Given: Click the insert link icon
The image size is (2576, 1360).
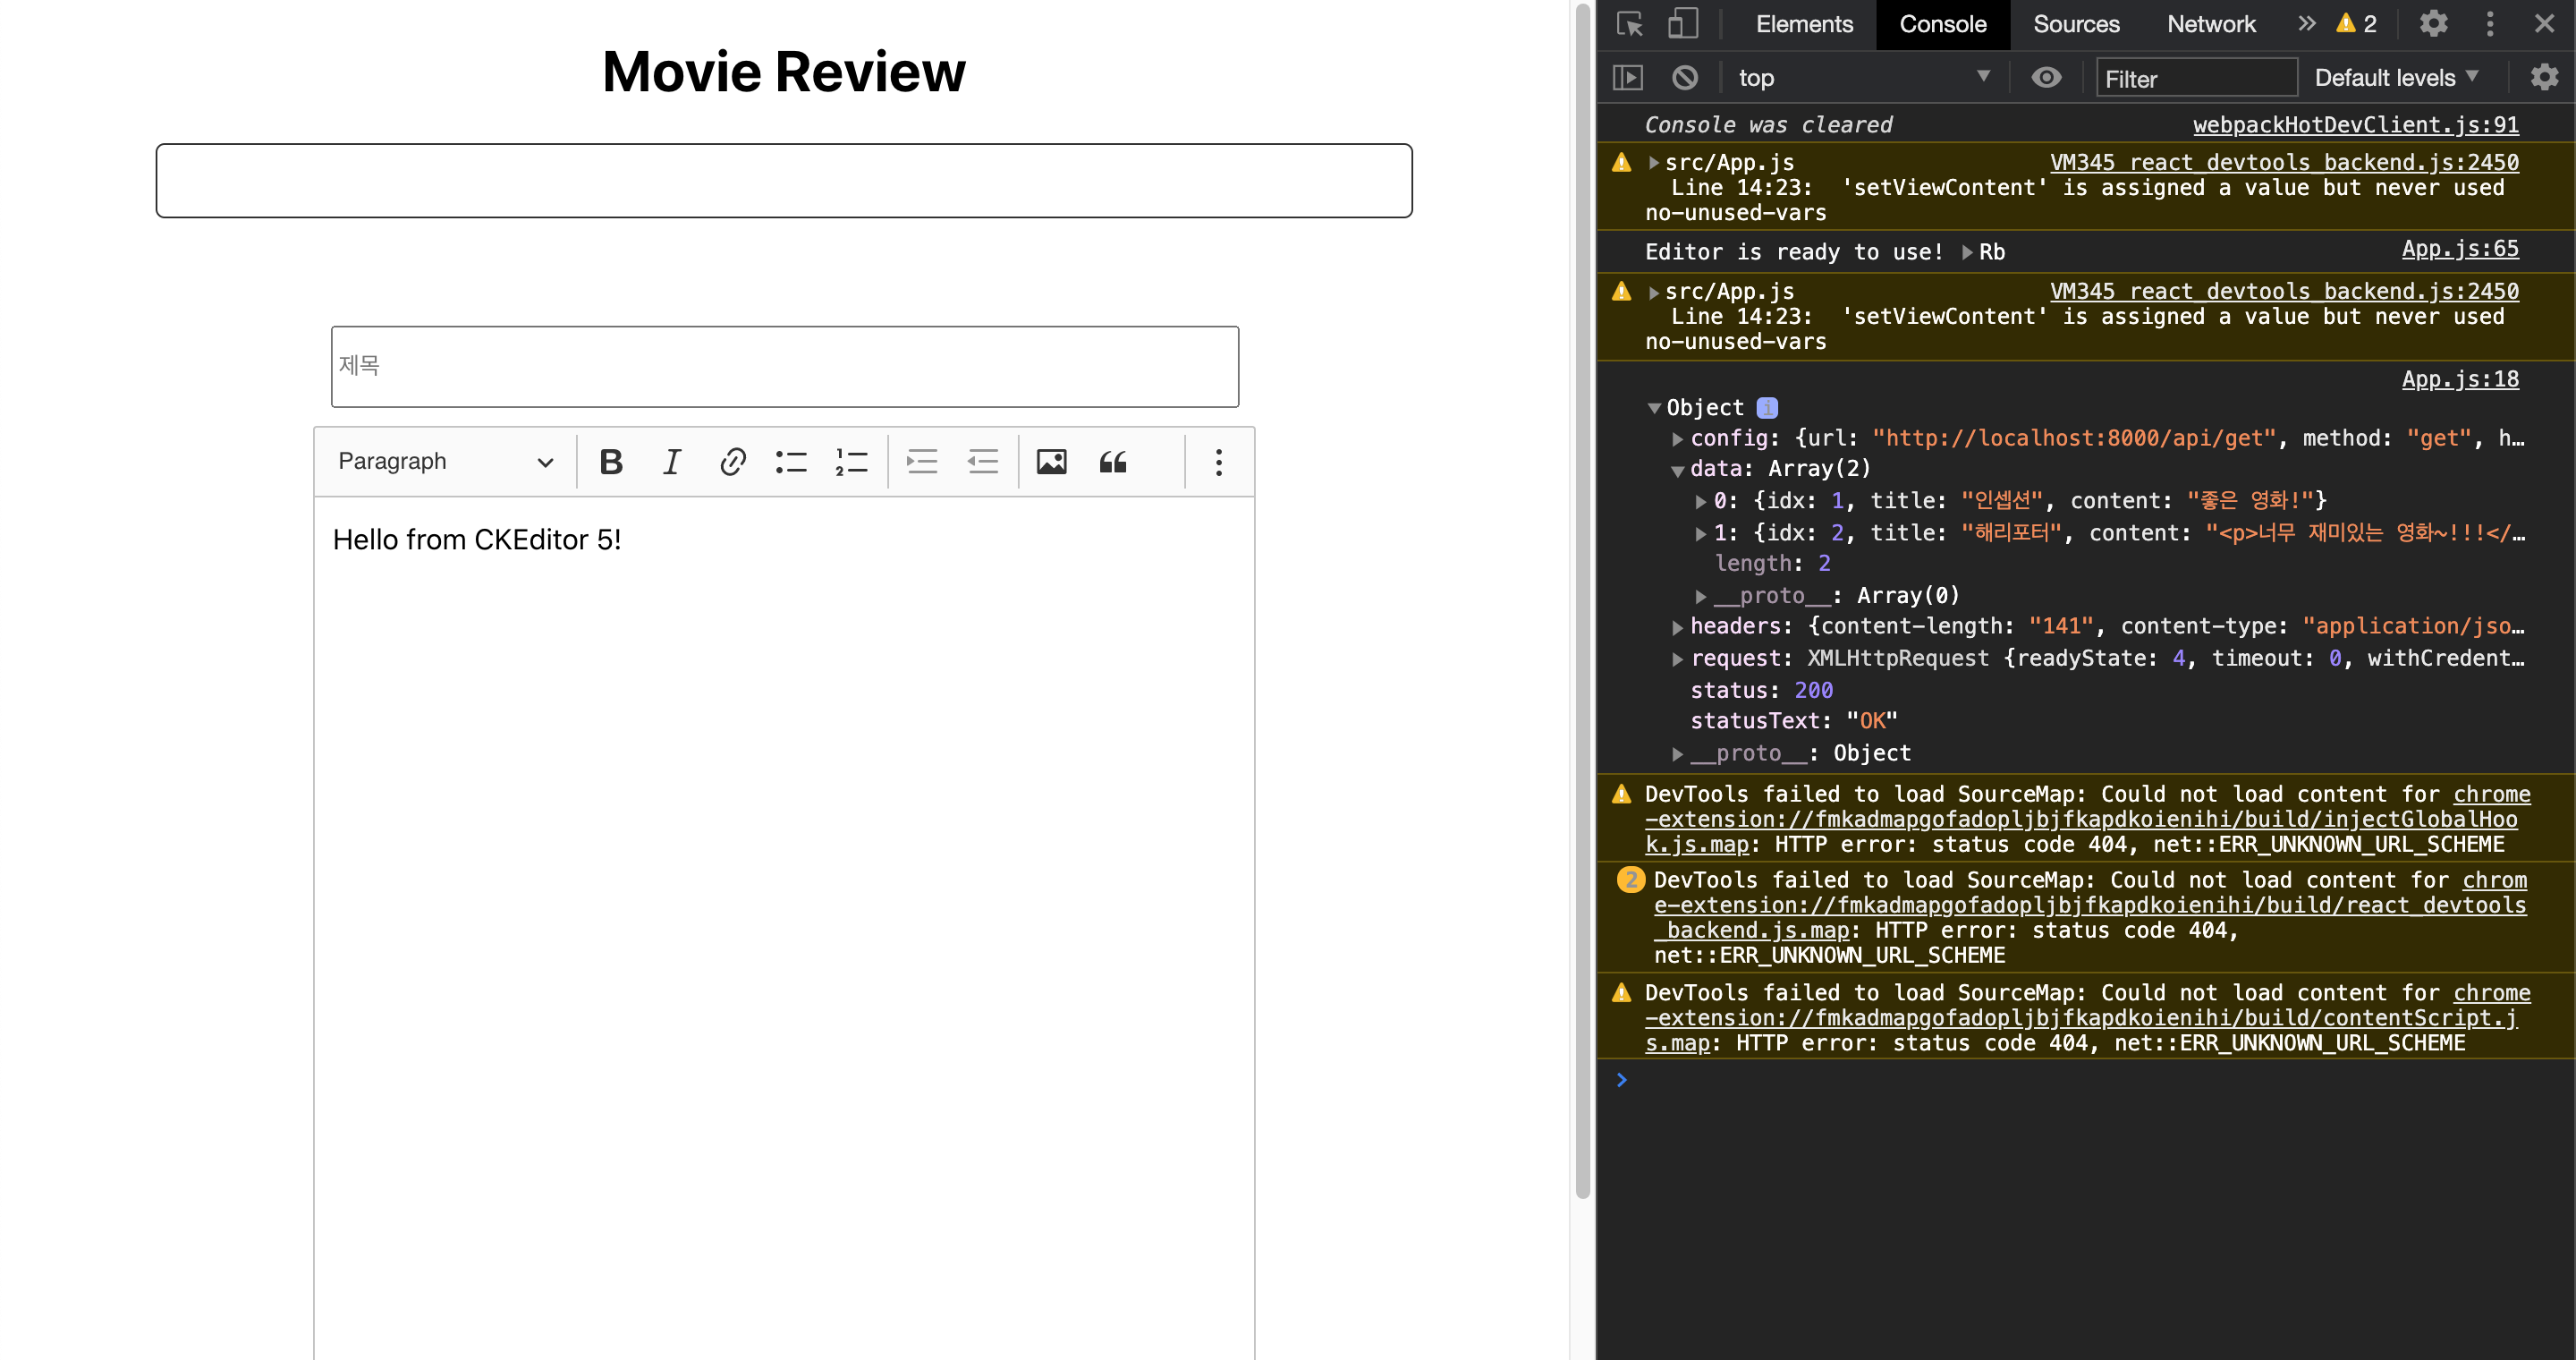Looking at the screenshot, I should tap(732, 462).
